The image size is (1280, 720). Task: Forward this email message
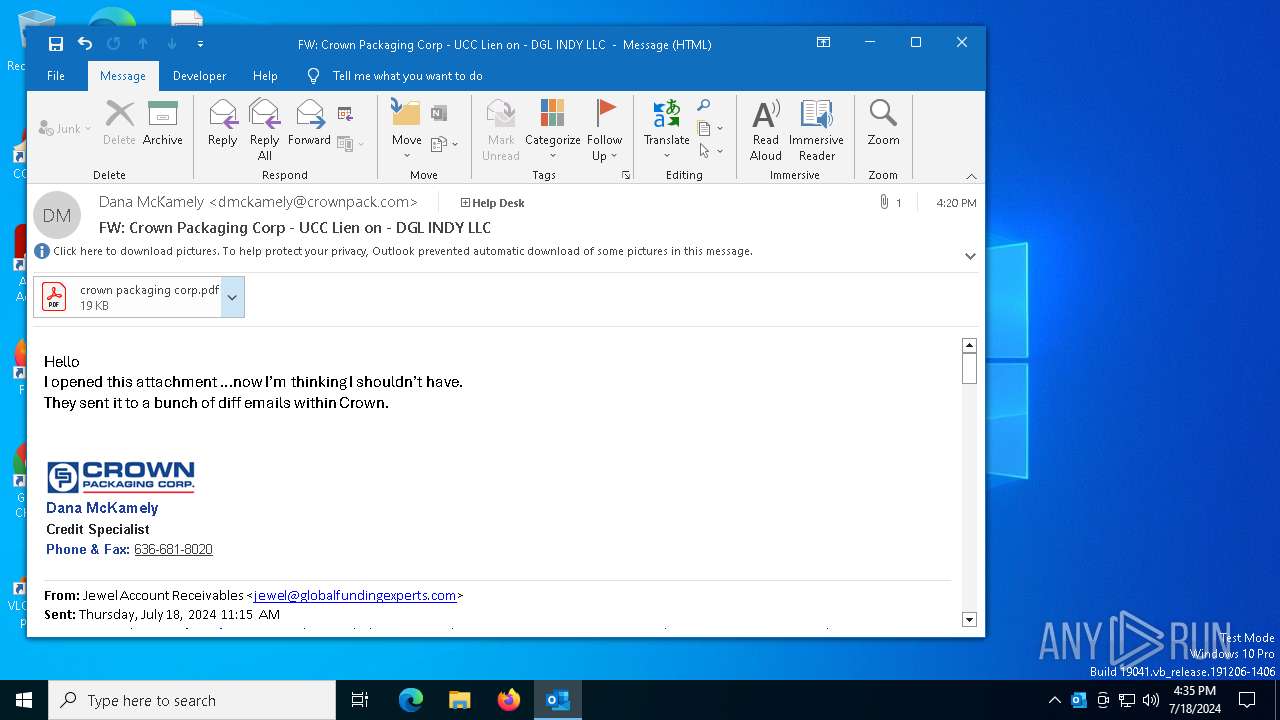click(309, 124)
